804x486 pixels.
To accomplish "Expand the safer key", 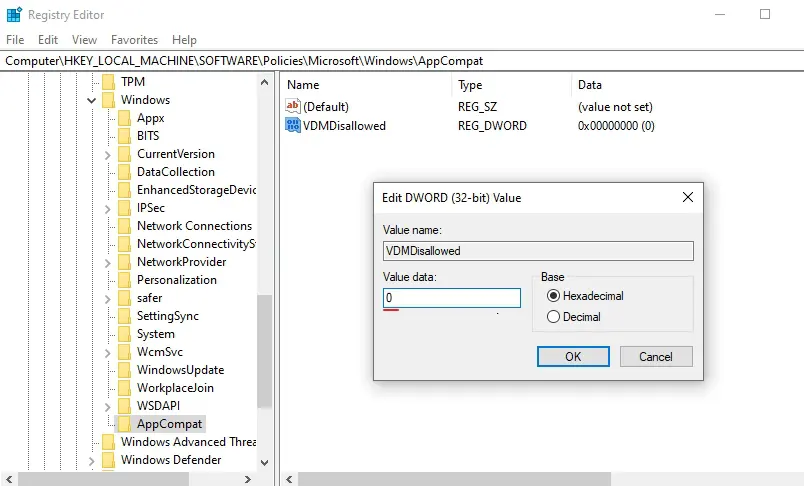I will click(x=108, y=298).
